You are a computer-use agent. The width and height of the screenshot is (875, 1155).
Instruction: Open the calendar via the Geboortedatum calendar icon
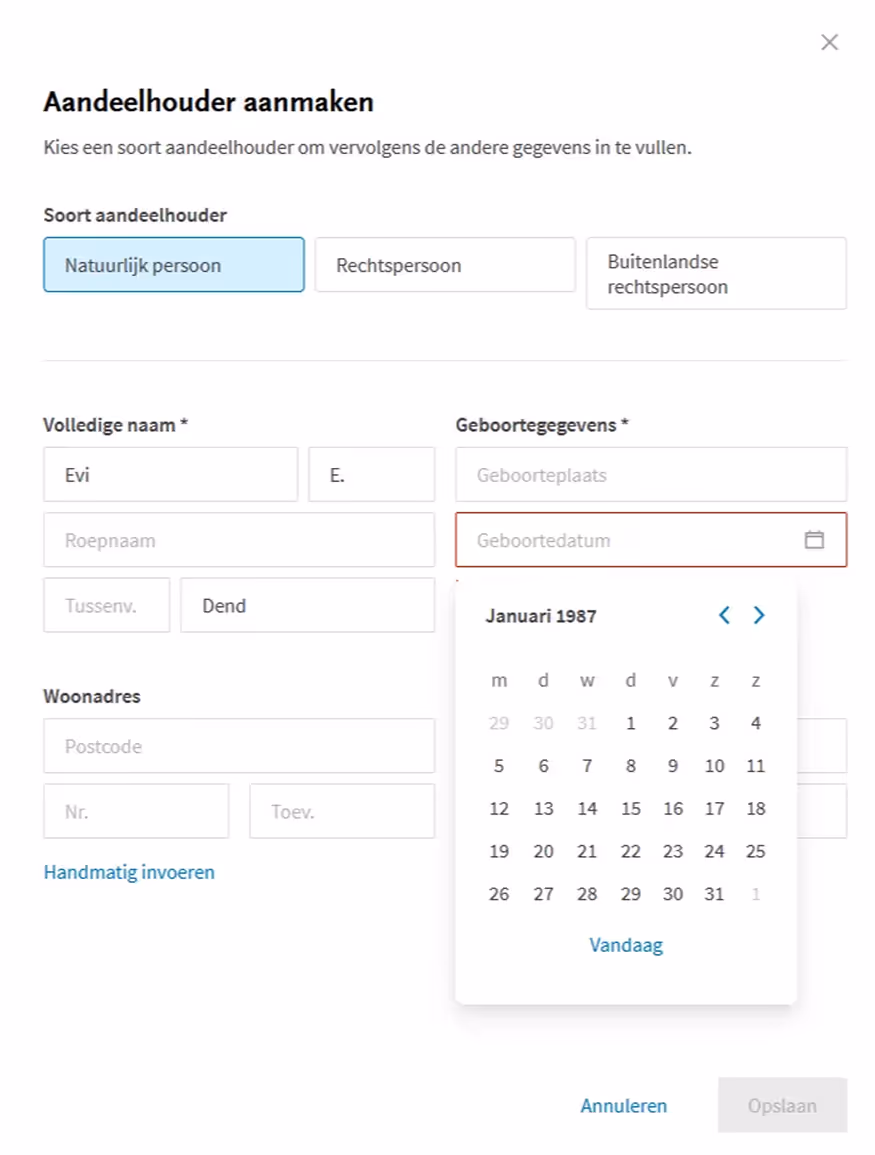click(x=817, y=540)
